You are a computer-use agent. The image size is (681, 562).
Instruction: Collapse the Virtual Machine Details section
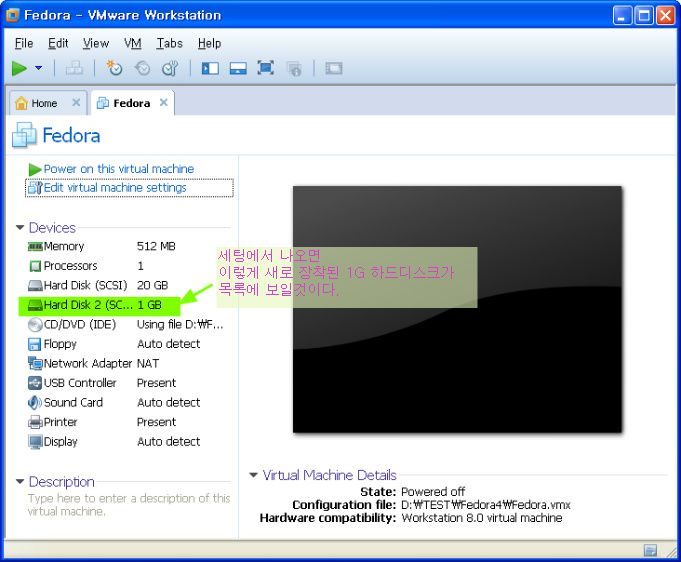pos(253,475)
